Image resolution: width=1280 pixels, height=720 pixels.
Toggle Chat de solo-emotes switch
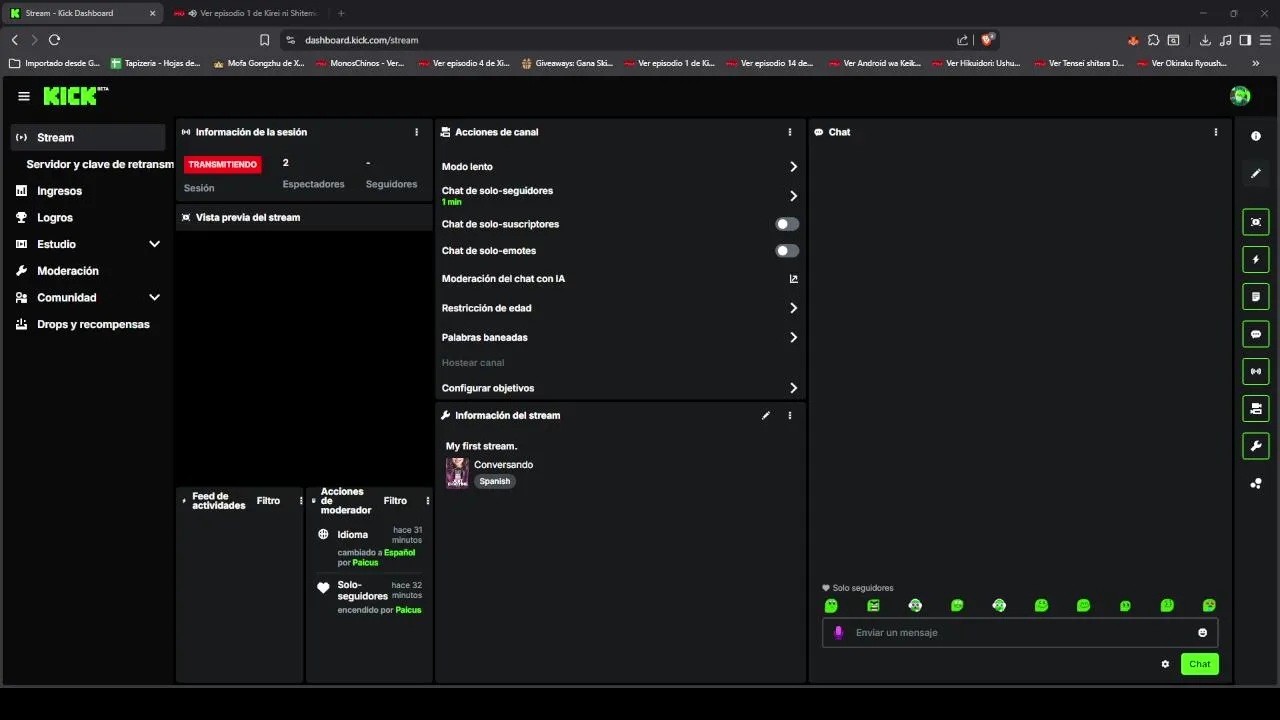pyautogui.click(x=787, y=251)
